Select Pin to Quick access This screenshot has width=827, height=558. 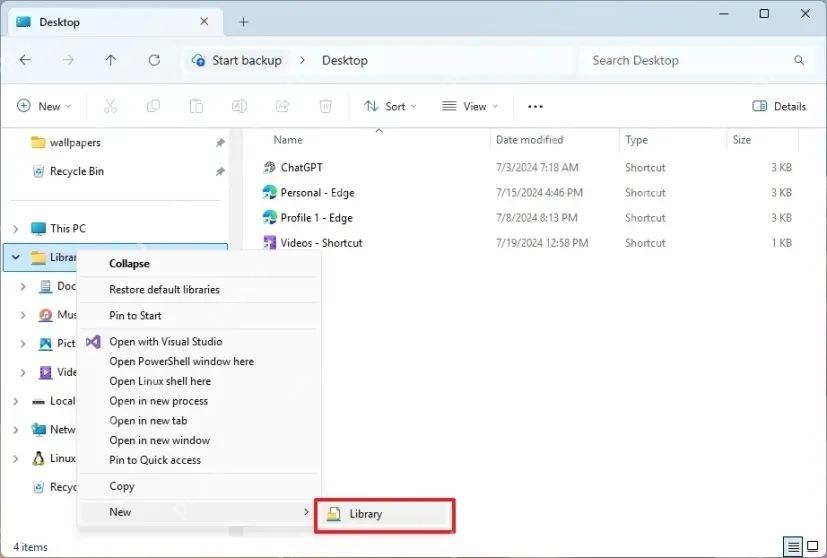click(199, 460)
